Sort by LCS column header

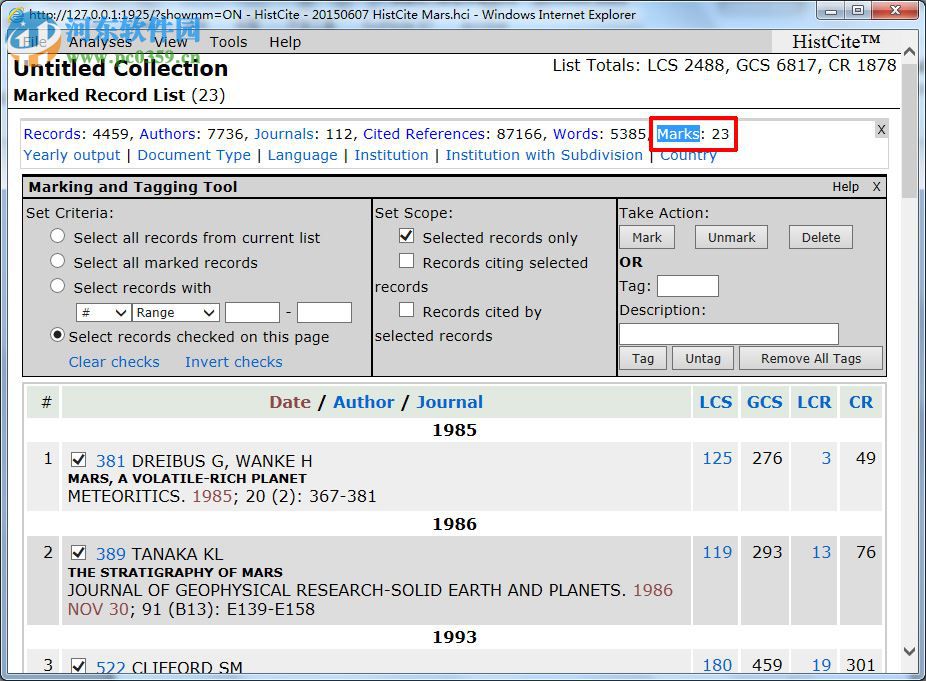[716, 402]
